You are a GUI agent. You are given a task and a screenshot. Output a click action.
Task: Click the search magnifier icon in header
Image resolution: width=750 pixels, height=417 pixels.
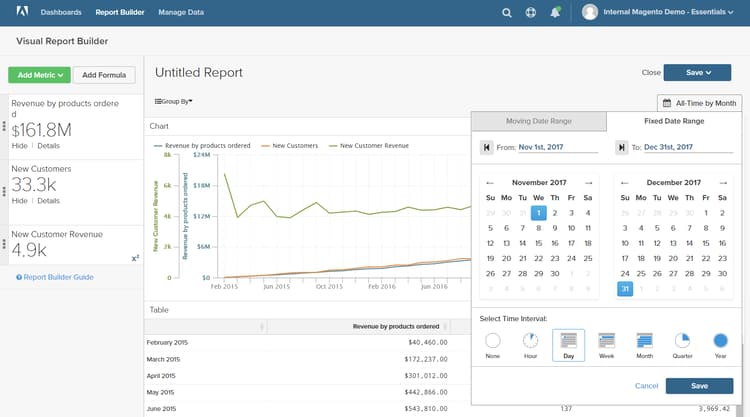pos(507,13)
